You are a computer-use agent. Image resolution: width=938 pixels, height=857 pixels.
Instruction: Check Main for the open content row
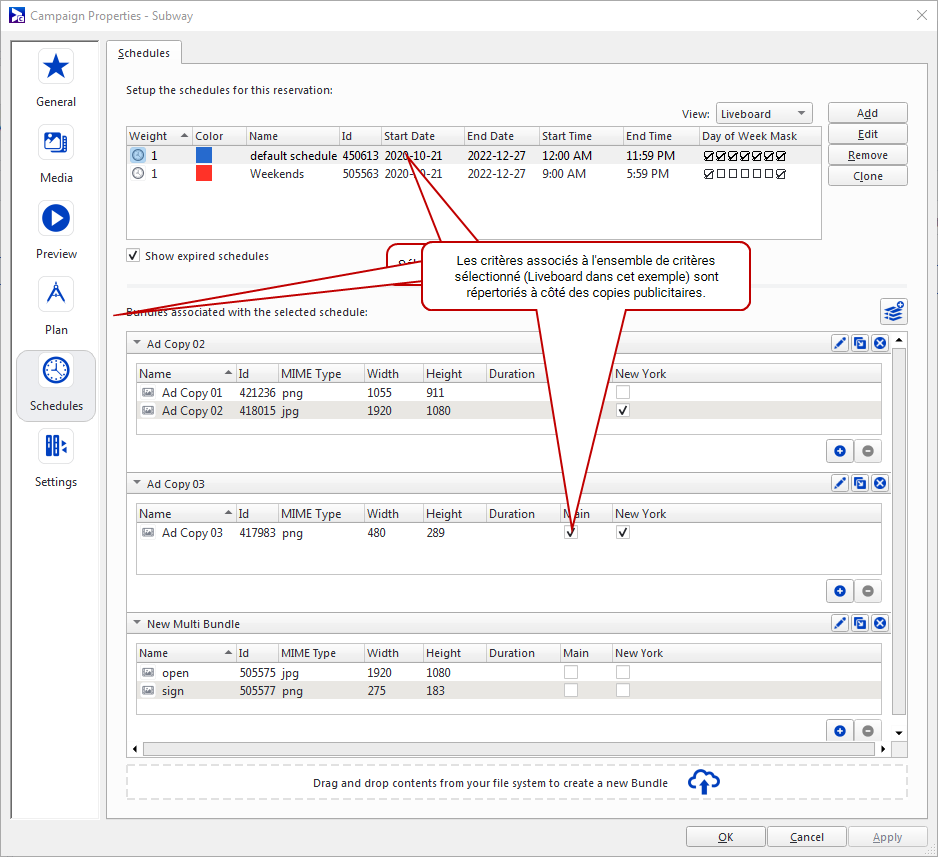571,673
